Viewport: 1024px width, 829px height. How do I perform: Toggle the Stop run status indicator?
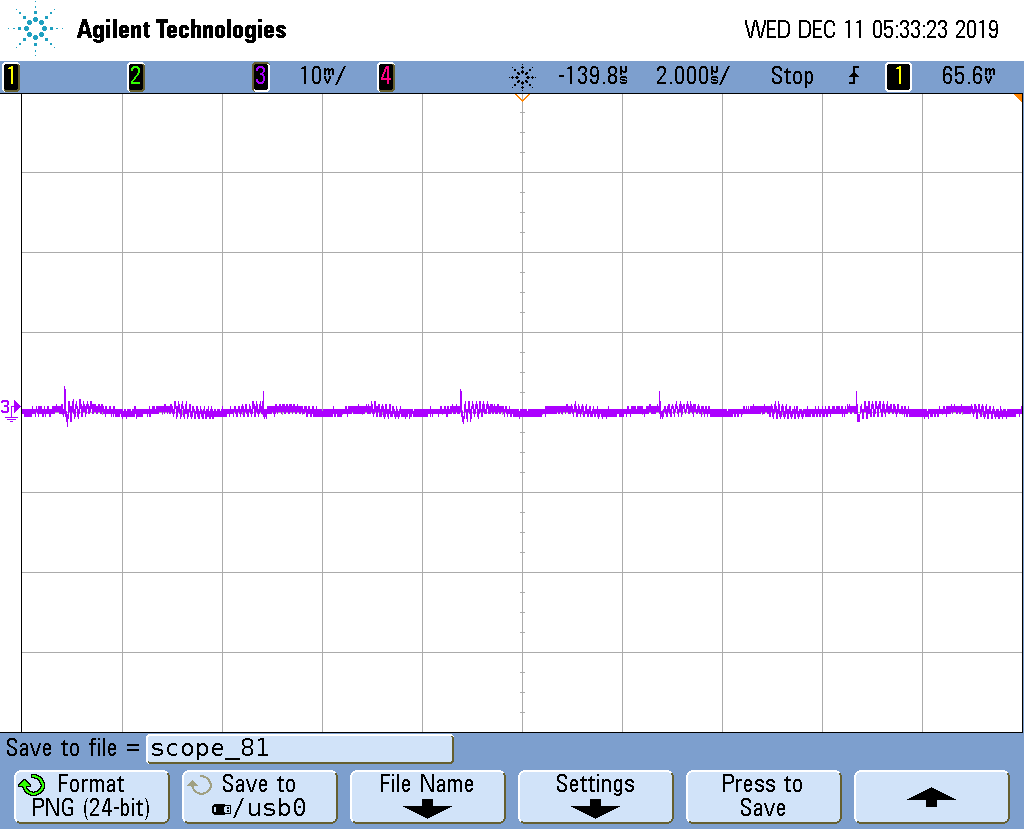pos(791,76)
